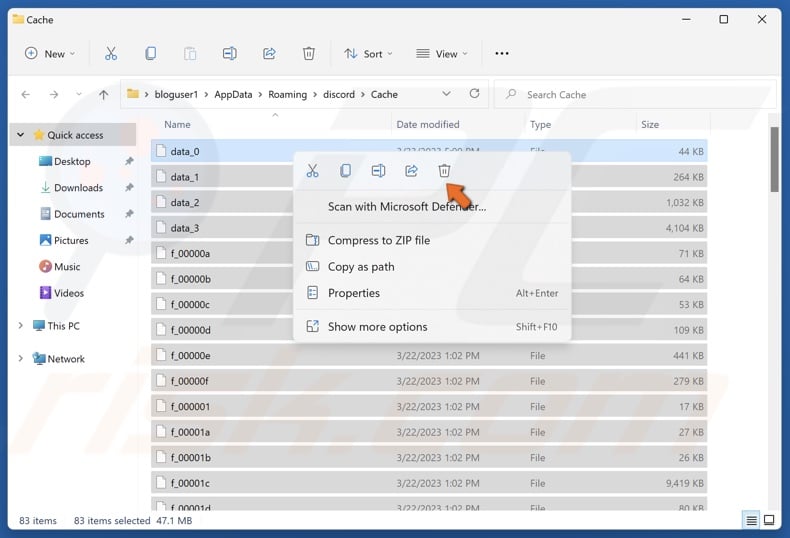The height and width of the screenshot is (538, 790).
Task: Open the Recent locations chevron
Action: click(79, 94)
